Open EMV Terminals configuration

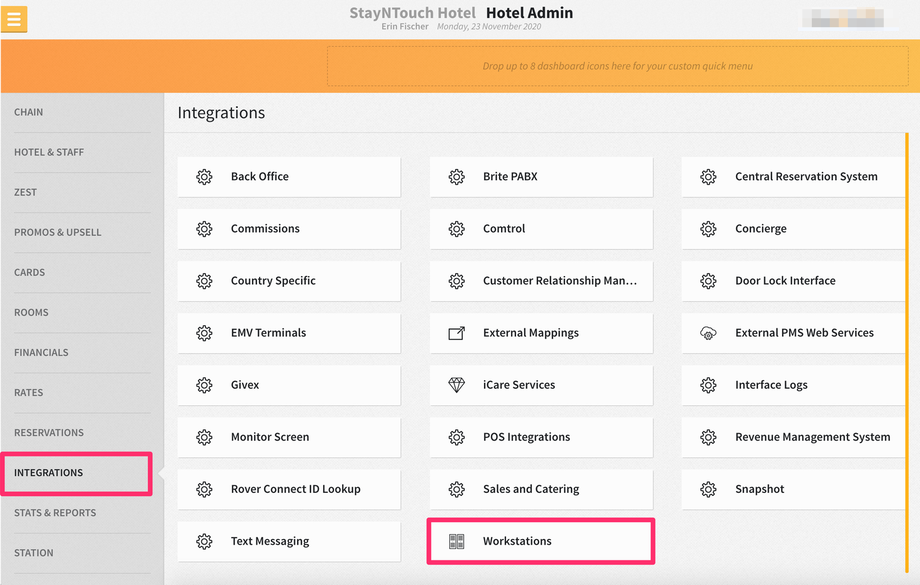point(289,333)
